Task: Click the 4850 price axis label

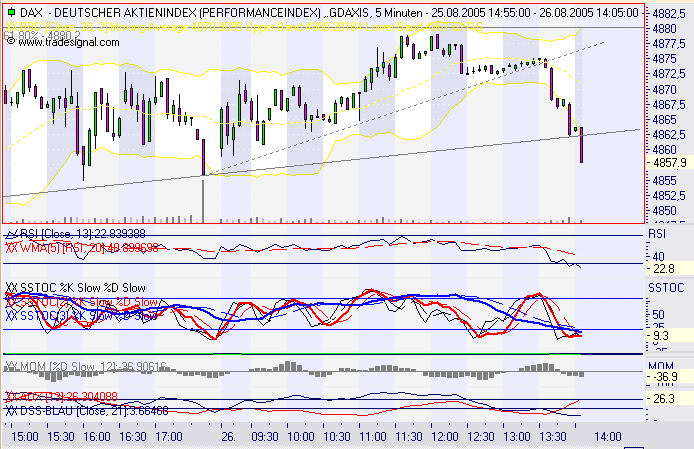Action: point(664,211)
